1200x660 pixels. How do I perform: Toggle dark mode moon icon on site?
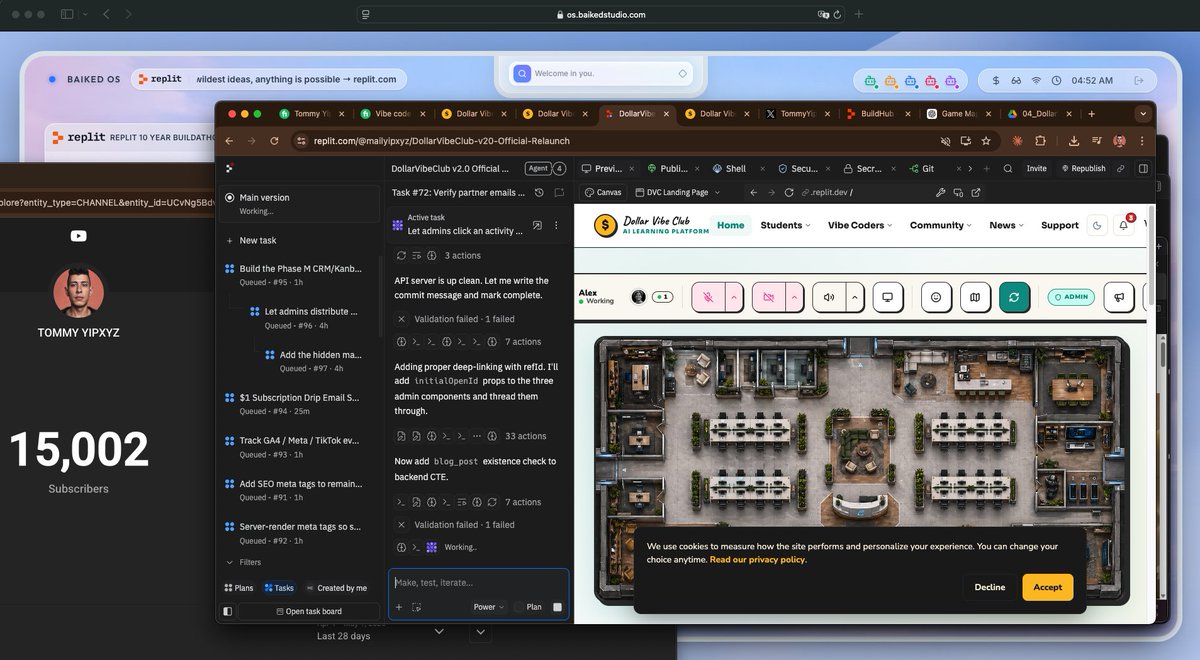click(1097, 225)
